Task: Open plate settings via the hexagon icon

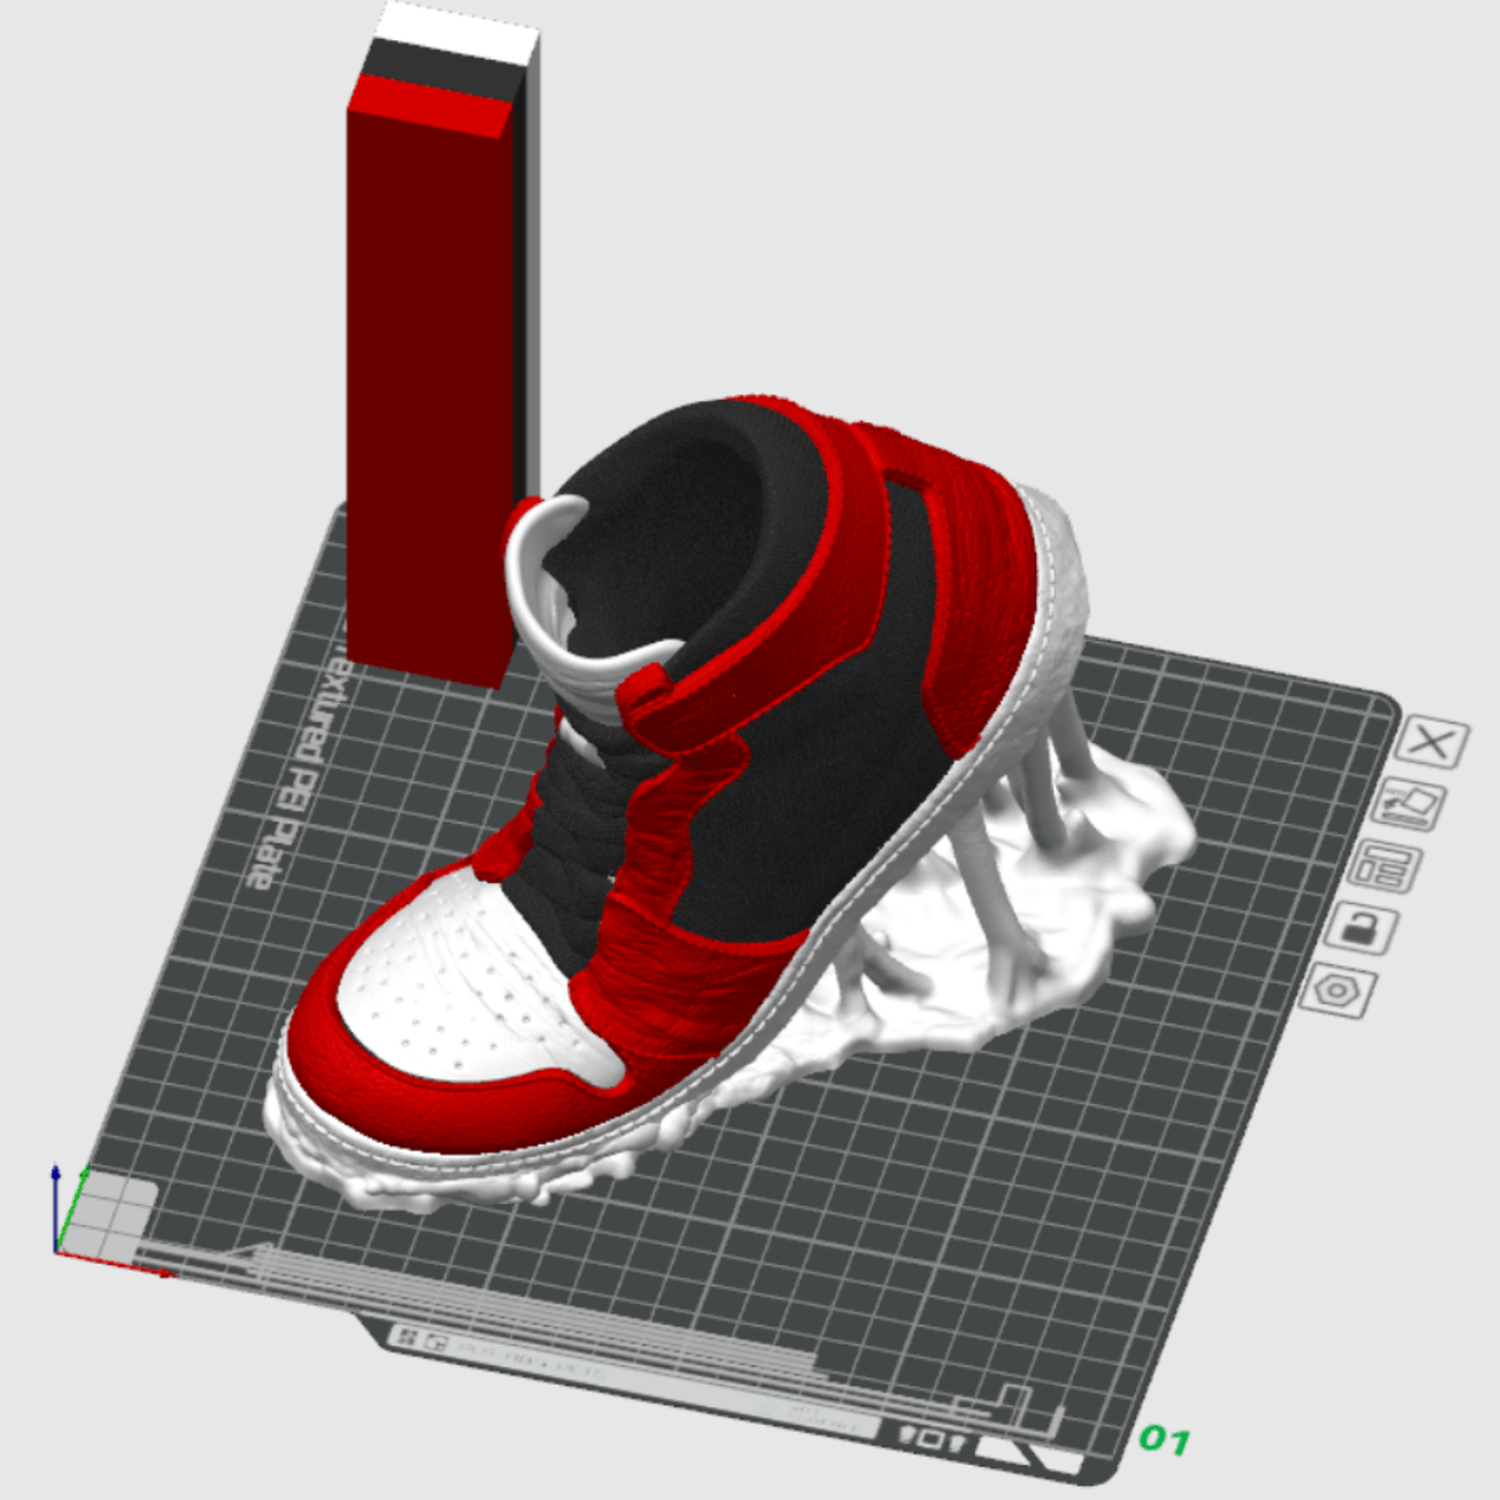Action: pos(1336,990)
